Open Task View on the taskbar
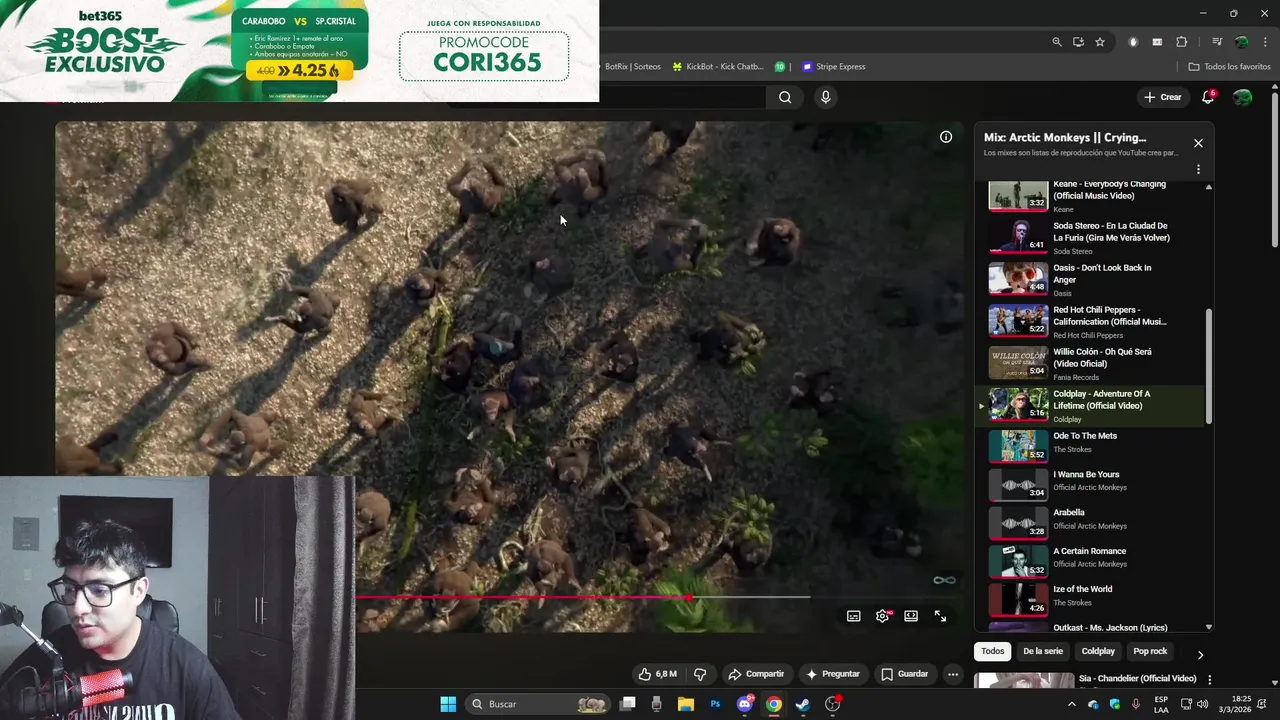 628,704
